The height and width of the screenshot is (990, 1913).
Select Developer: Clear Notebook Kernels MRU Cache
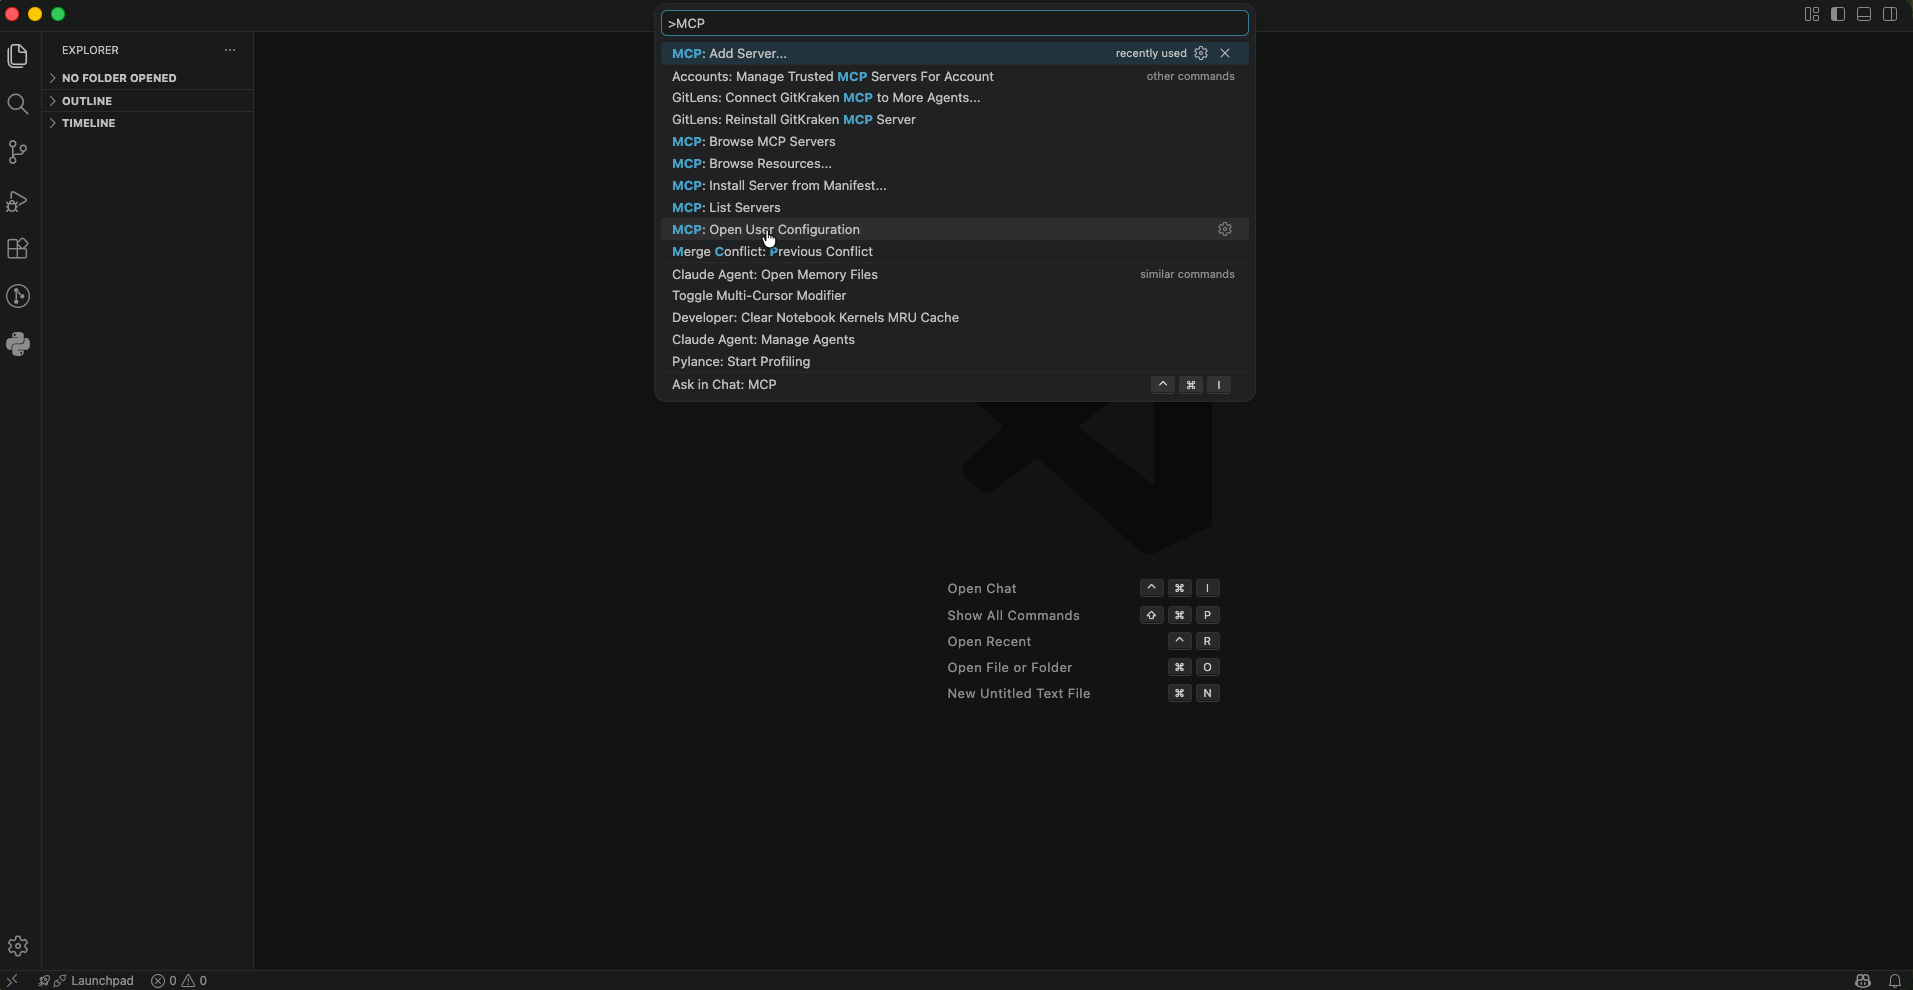954,318
